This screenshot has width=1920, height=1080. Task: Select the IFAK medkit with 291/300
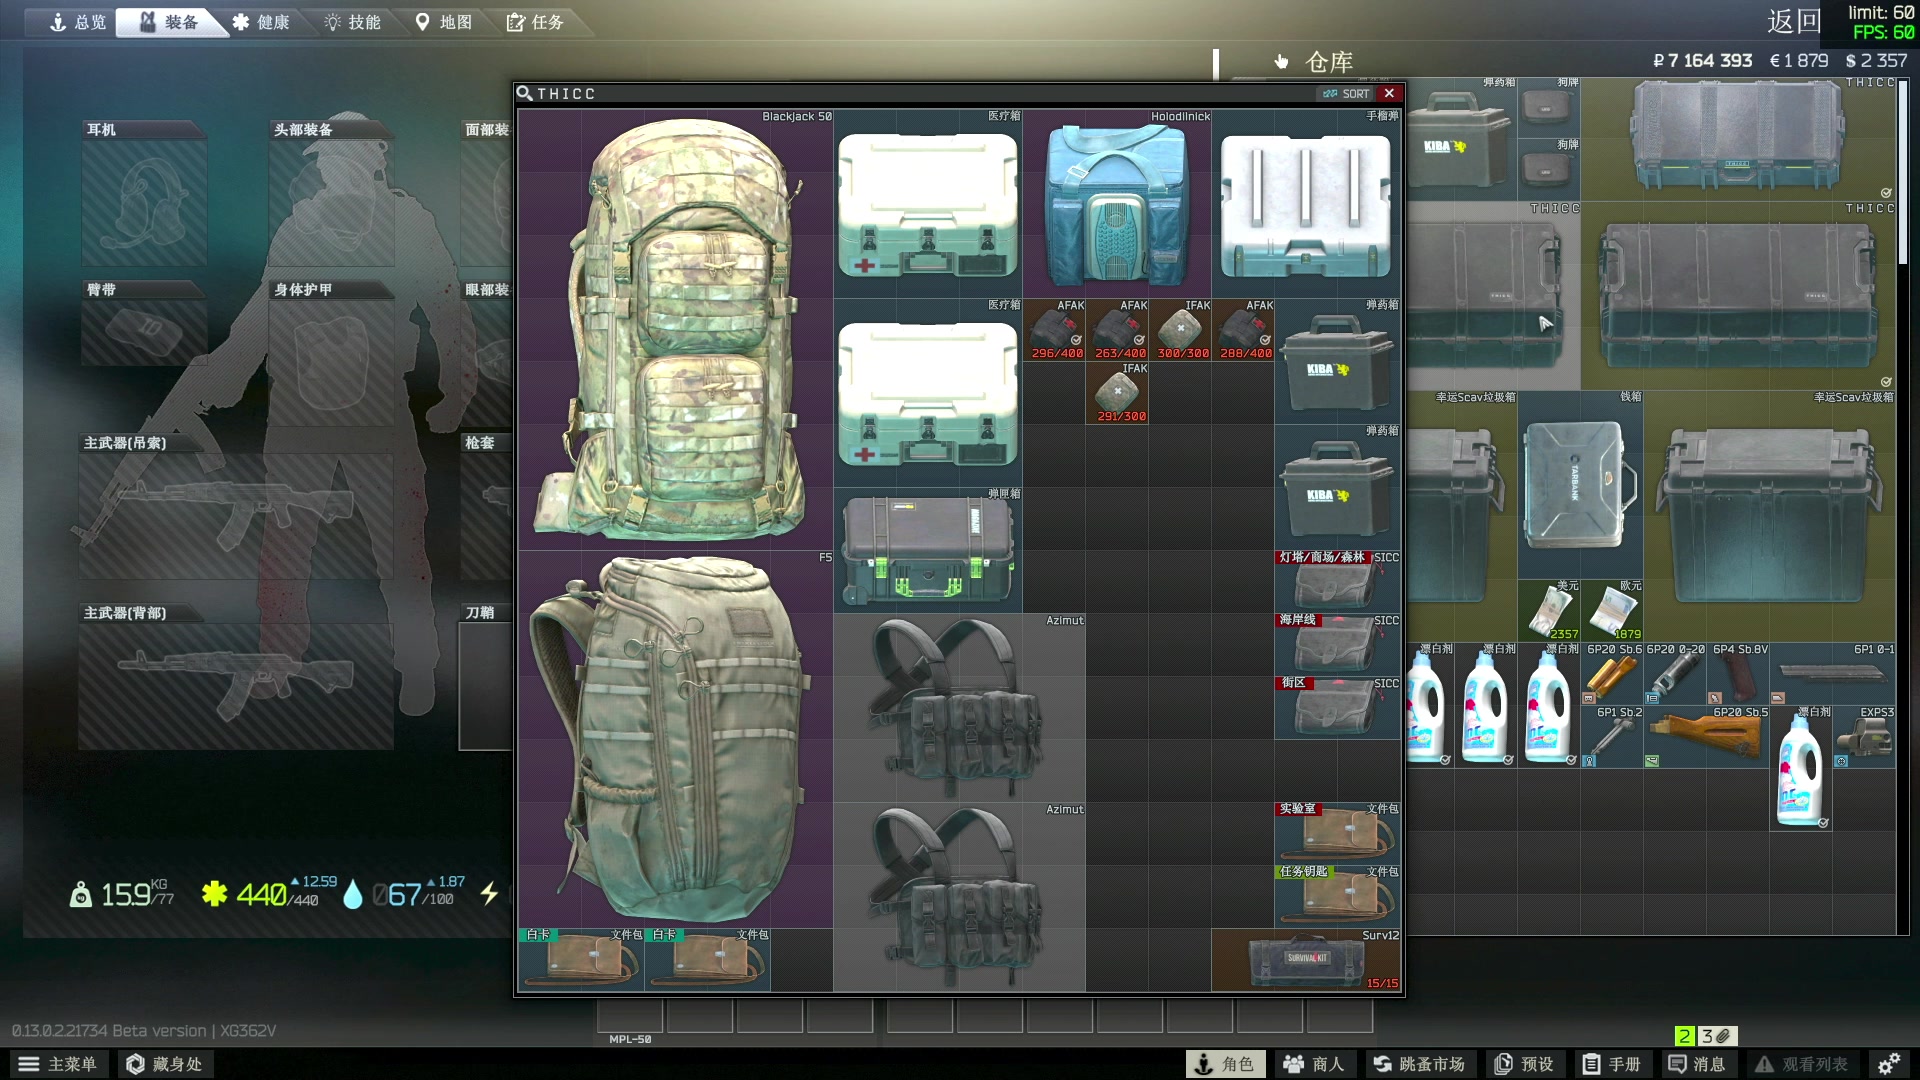click(1117, 393)
